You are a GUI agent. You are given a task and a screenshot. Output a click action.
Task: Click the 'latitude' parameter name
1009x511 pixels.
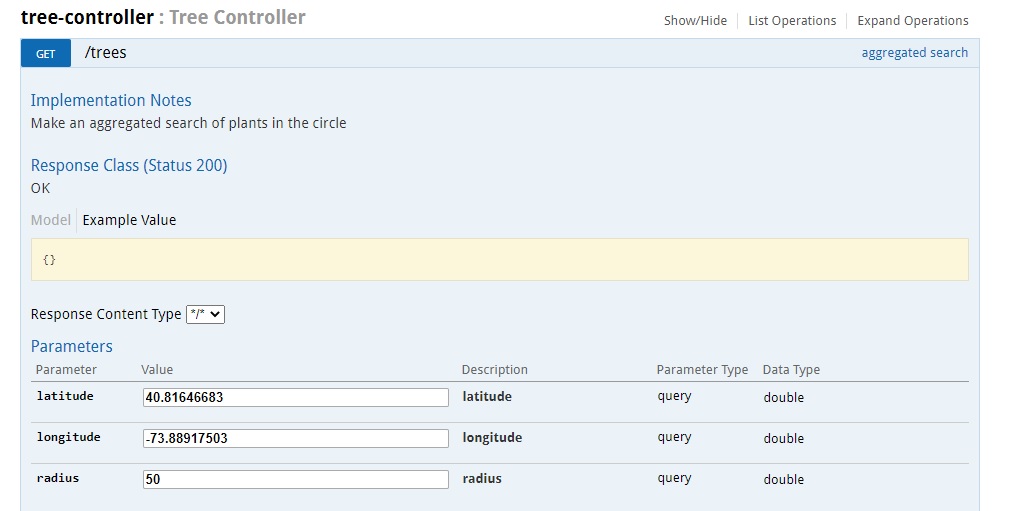pyautogui.click(x=65, y=396)
